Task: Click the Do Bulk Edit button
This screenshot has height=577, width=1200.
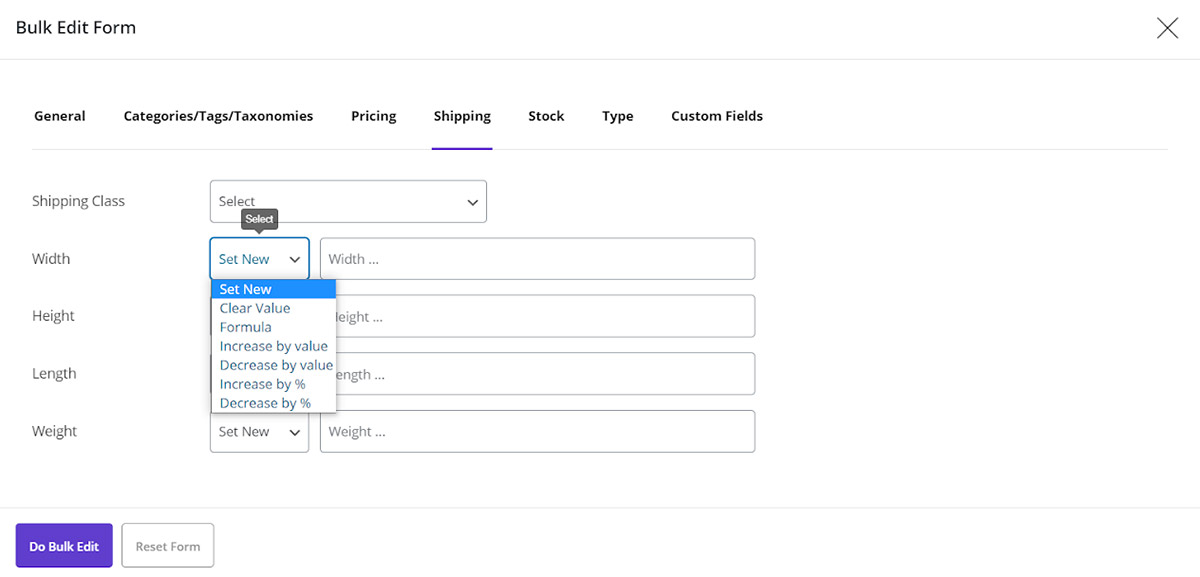Action: tap(63, 545)
